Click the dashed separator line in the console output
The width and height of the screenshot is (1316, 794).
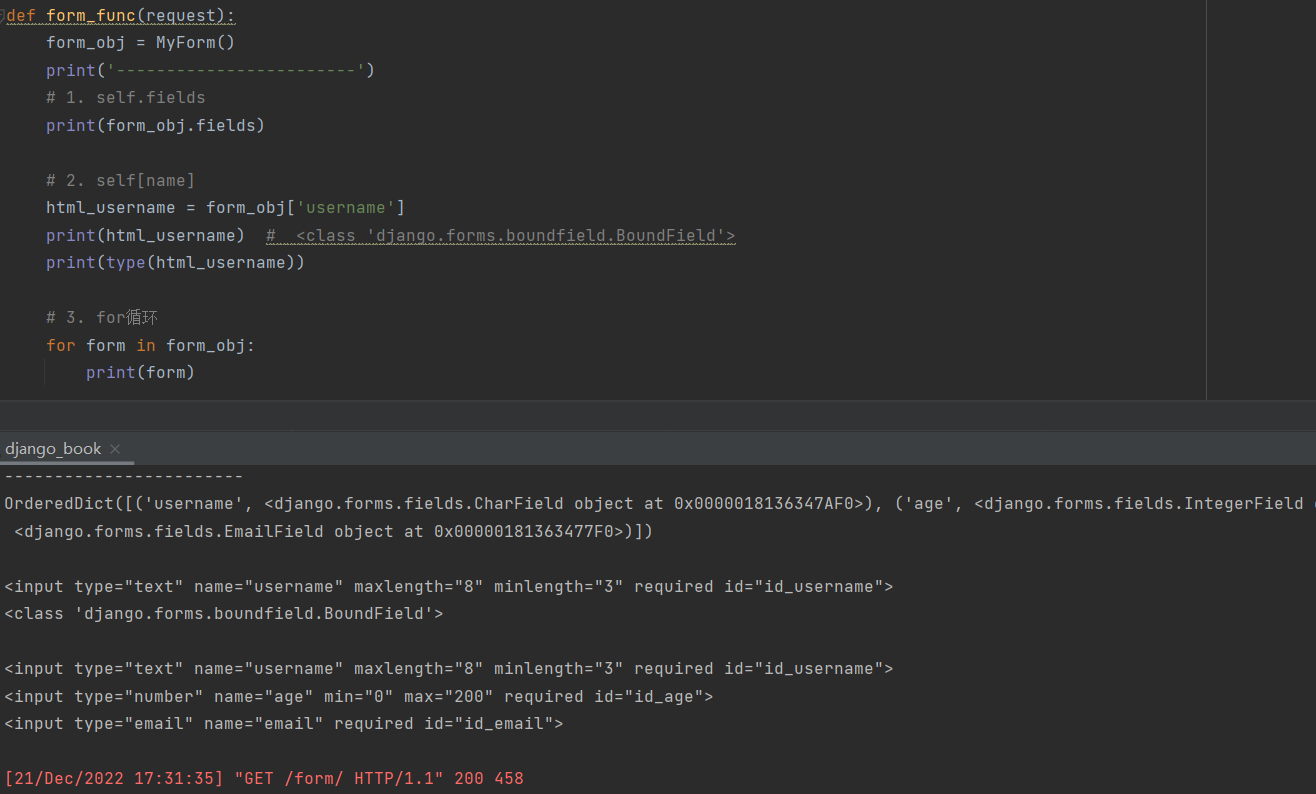[124, 477]
